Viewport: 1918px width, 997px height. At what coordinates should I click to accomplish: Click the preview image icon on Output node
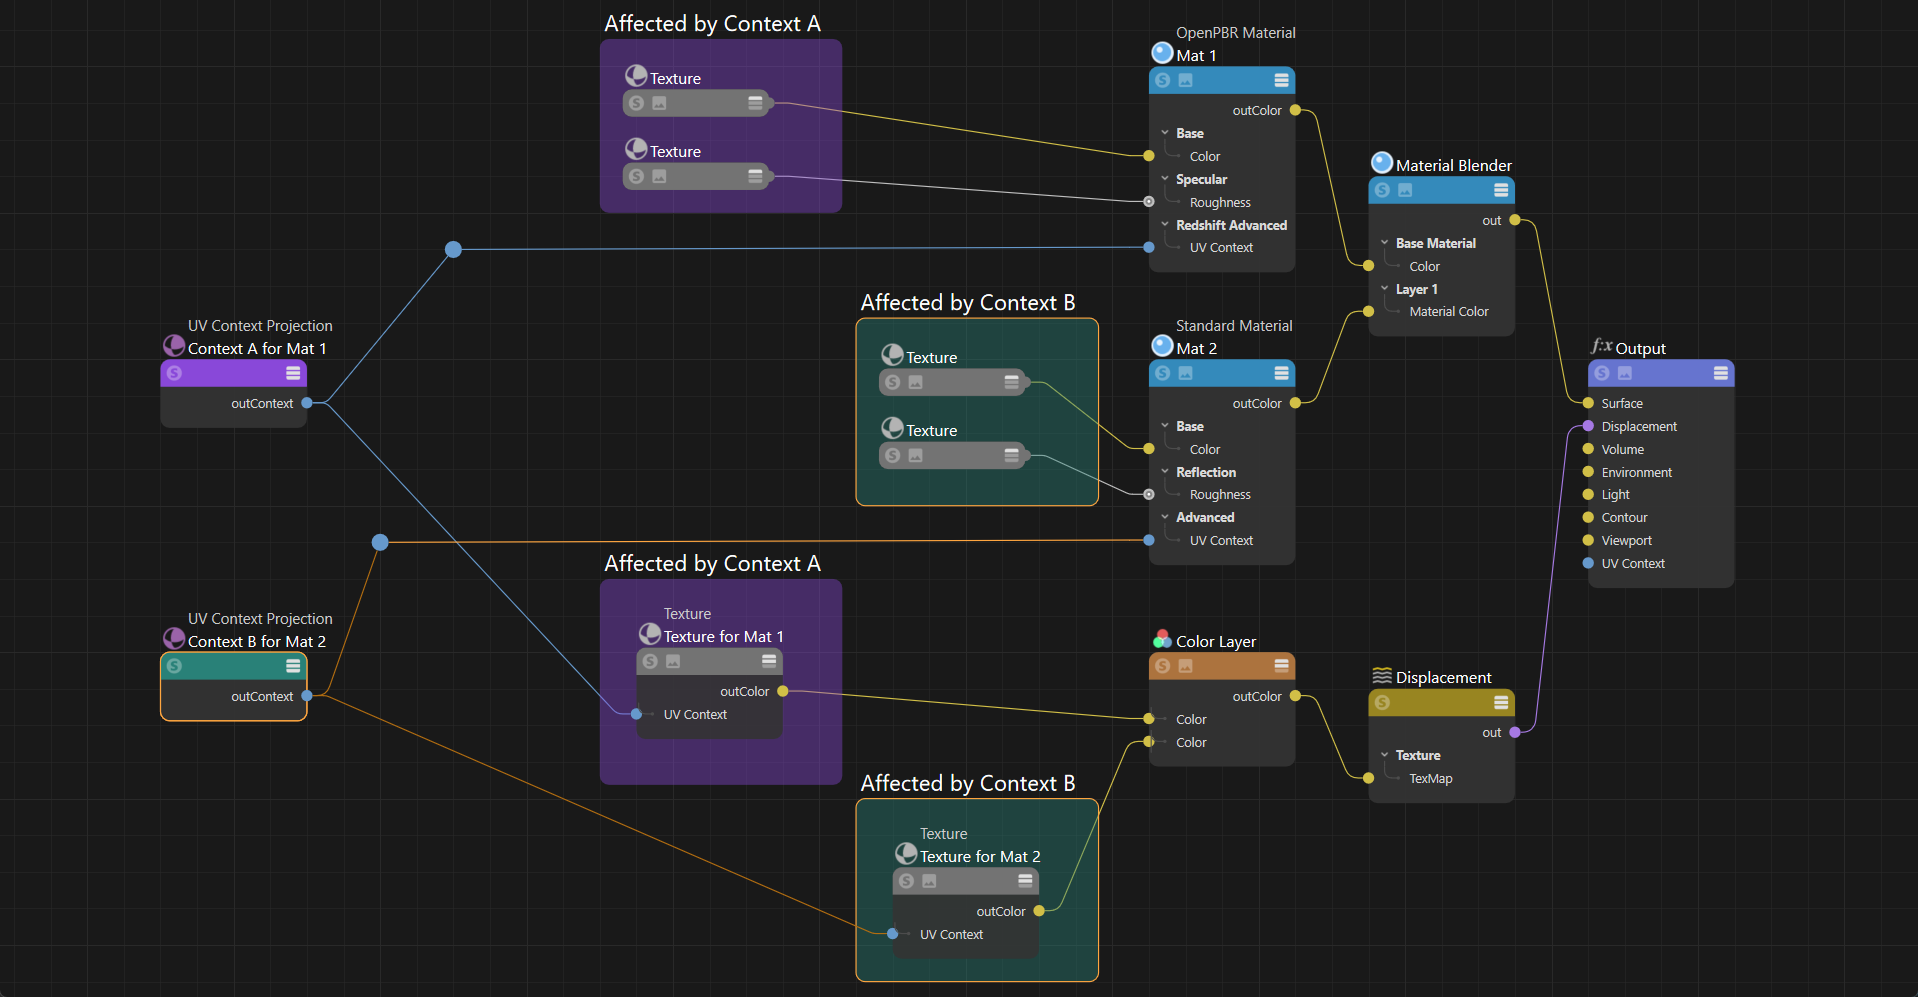coord(1625,373)
